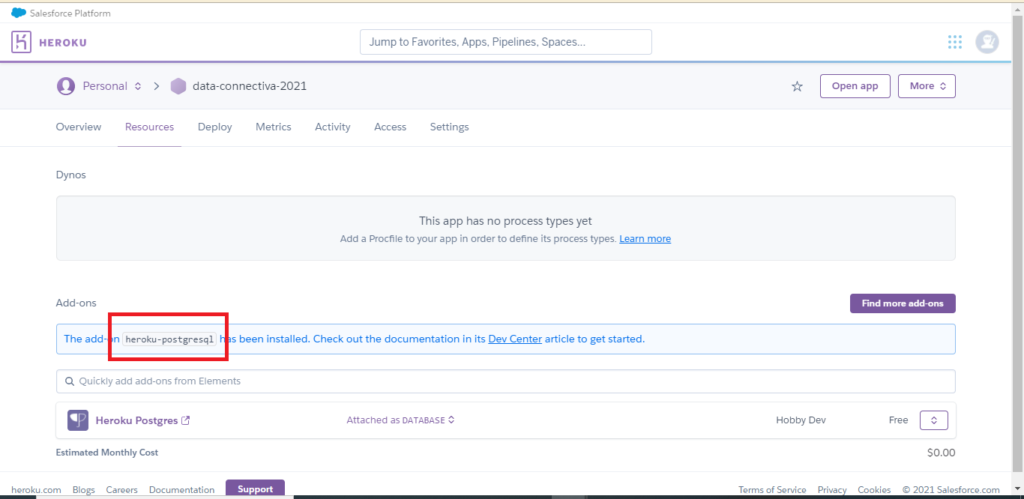This screenshot has width=1024, height=499.
Task: Click the Heroku Postgres elephant icon
Action: pyautogui.click(x=78, y=420)
